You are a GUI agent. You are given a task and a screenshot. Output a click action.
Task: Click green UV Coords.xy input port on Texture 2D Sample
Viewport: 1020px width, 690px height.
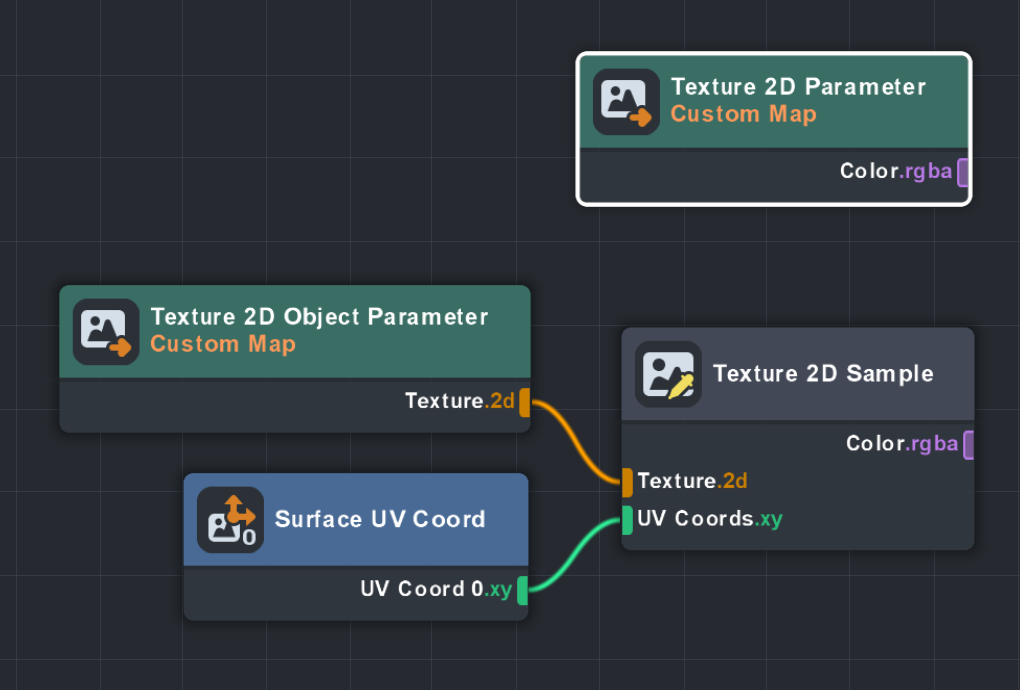click(x=627, y=520)
